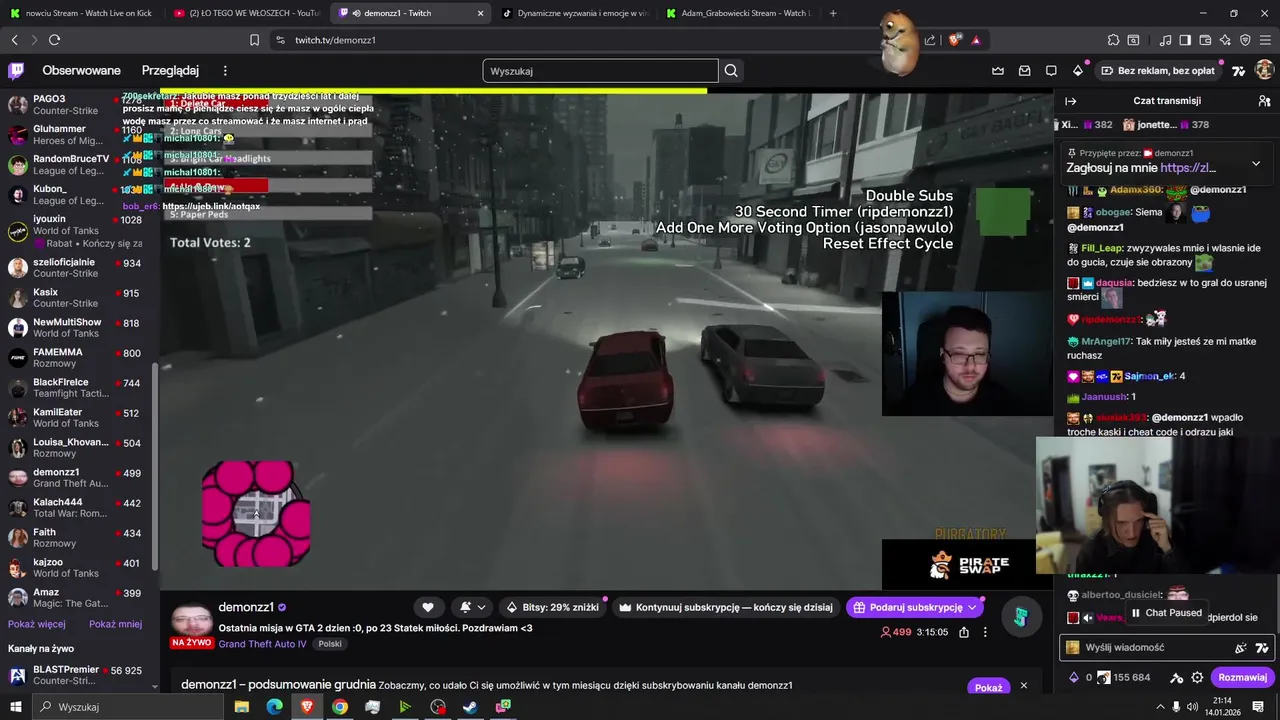1280x720 pixels.
Task: Toggle notification bell for demonzz1
Action: pyautogui.click(x=472, y=607)
